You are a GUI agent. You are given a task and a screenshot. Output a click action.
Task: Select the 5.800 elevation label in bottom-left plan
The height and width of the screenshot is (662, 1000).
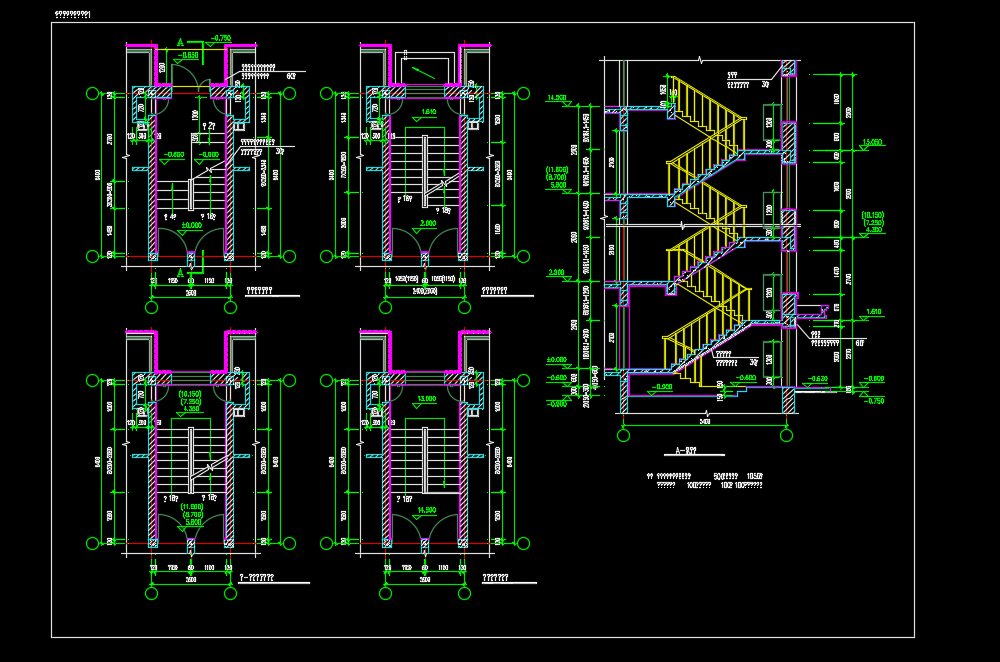(191, 521)
